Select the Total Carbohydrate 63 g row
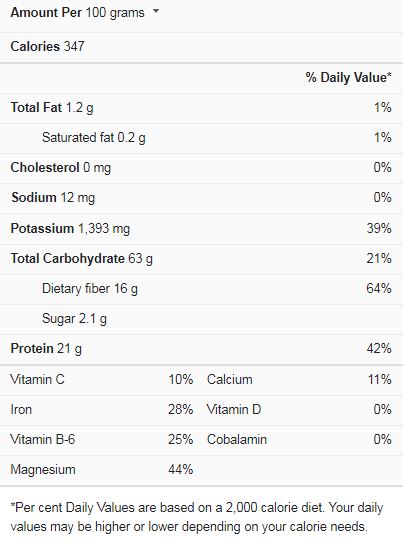The width and height of the screenshot is (403, 545). (201, 259)
